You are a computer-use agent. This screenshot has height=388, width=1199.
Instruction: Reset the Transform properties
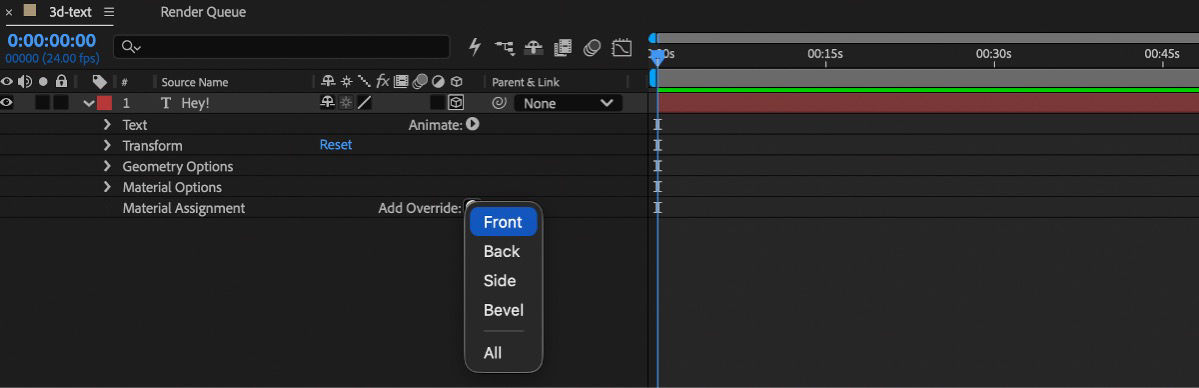(336, 145)
